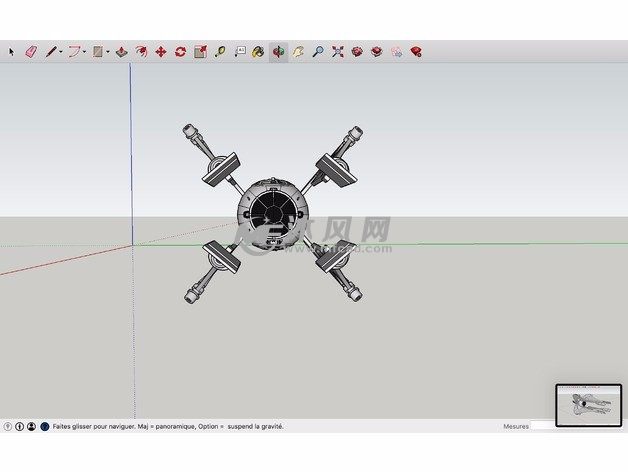Pick the Paint Bucket tool

coord(258,51)
